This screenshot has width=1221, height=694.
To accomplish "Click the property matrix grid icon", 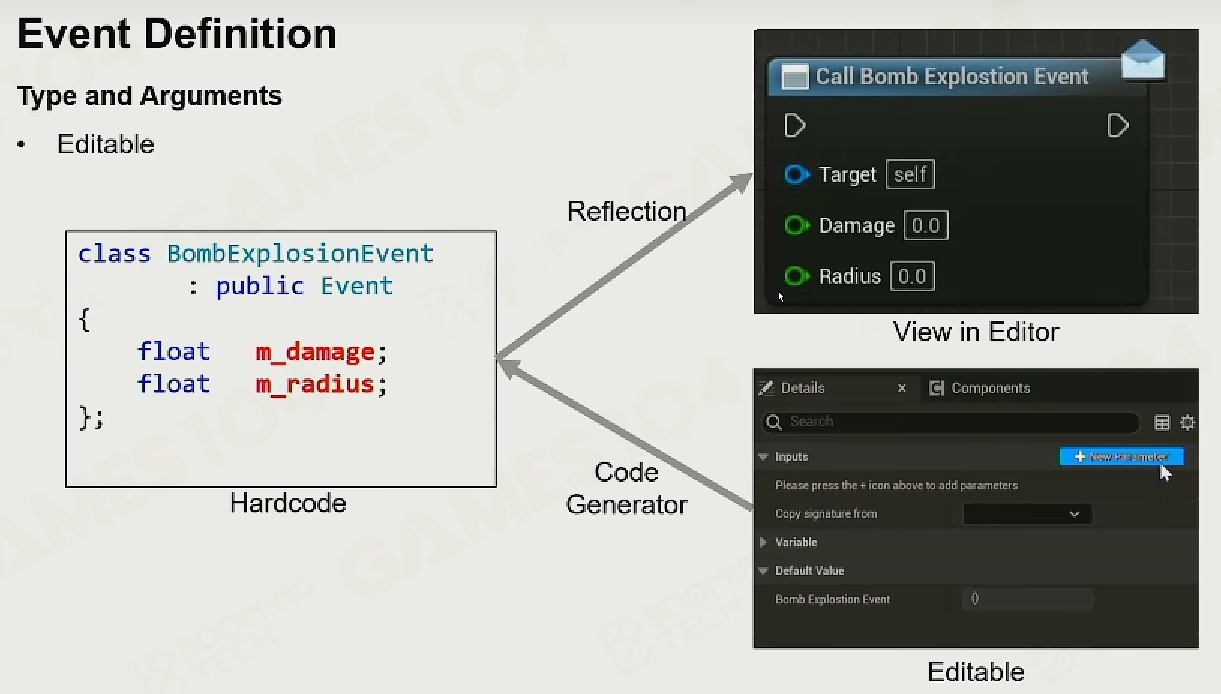I will tap(1162, 422).
